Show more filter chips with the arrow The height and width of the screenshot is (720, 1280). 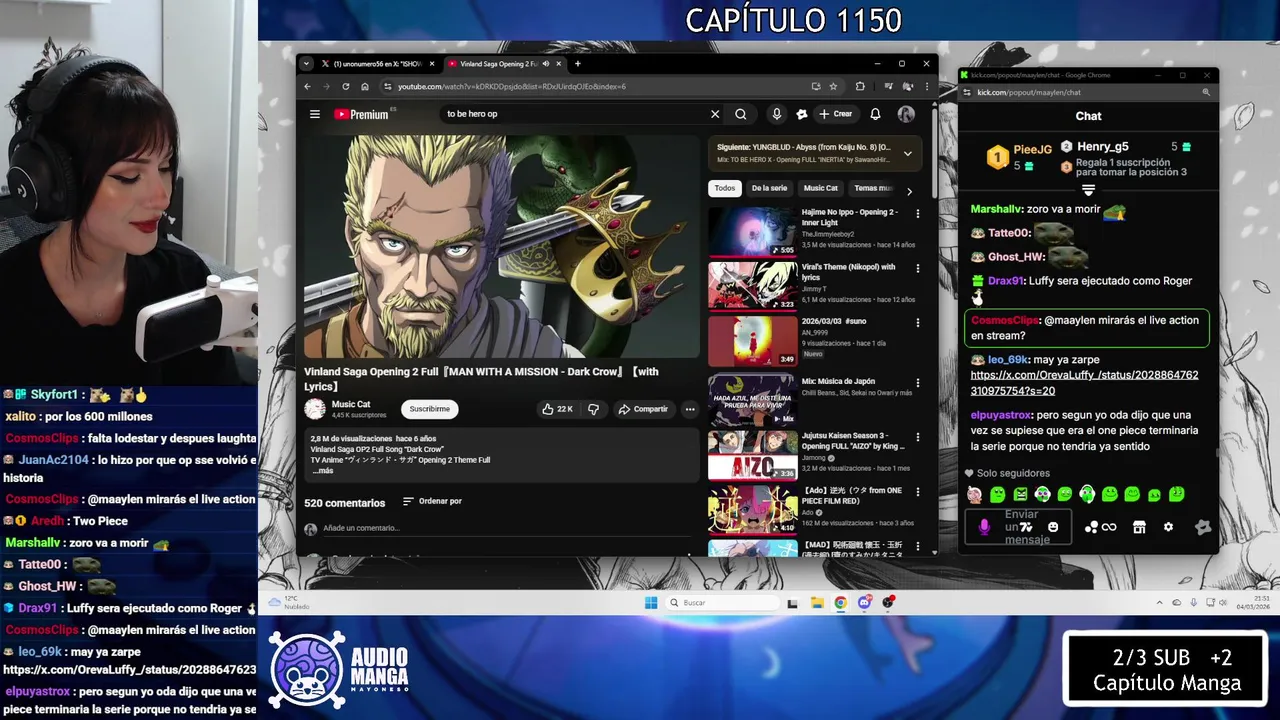tap(909, 191)
